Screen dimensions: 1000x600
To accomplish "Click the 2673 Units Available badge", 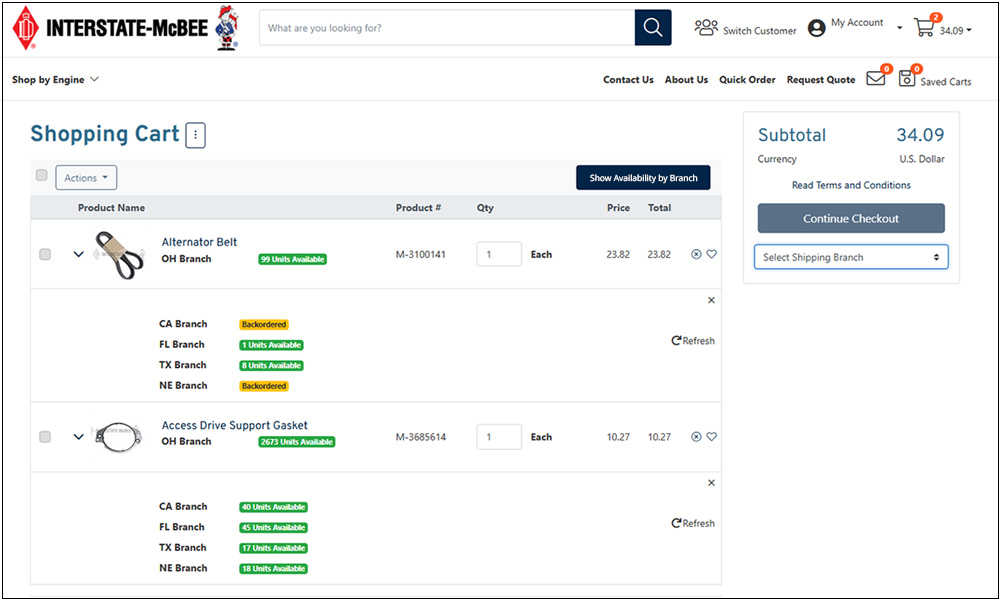I will pos(297,441).
